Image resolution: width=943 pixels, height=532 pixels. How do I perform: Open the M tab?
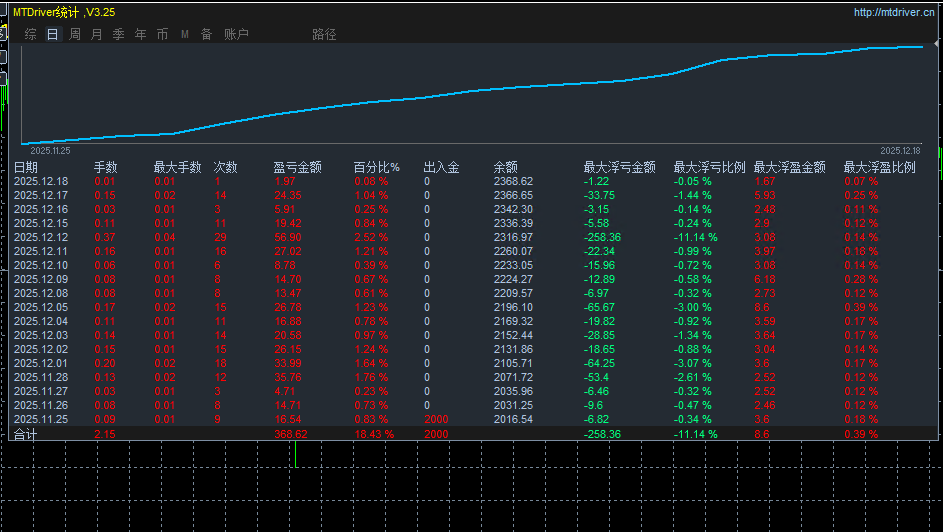185,34
